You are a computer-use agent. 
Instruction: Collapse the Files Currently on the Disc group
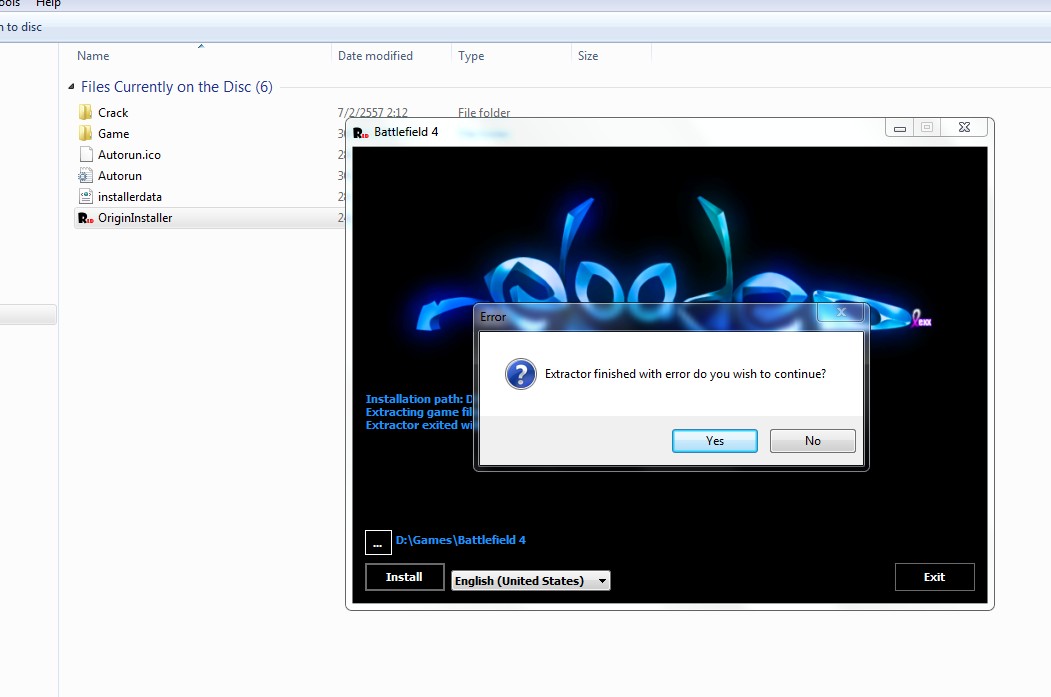click(x=71, y=87)
